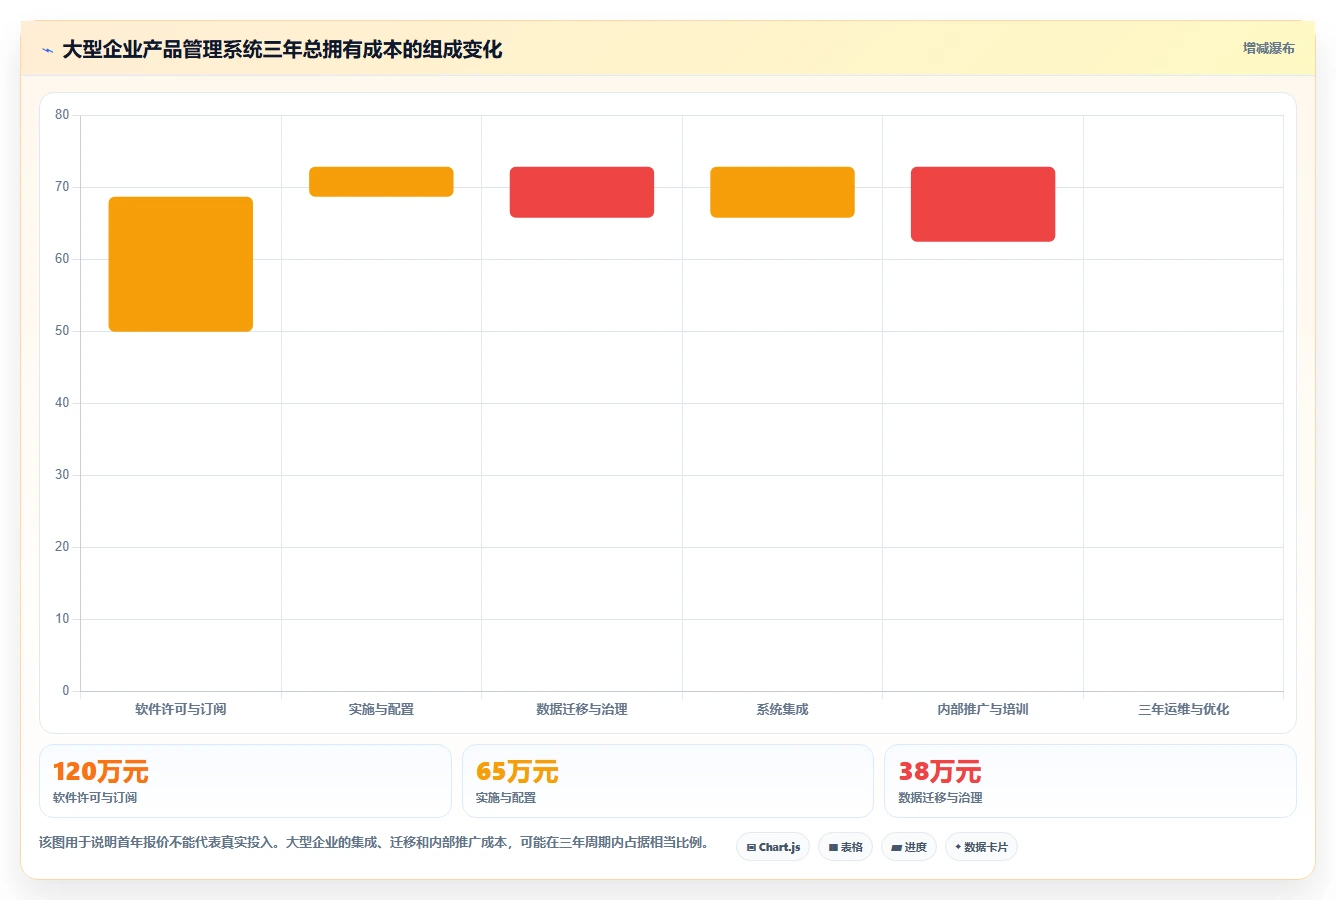The height and width of the screenshot is (900, 1336).
Task: Click the y-axis value 80
Action: [x=62, y=115]
